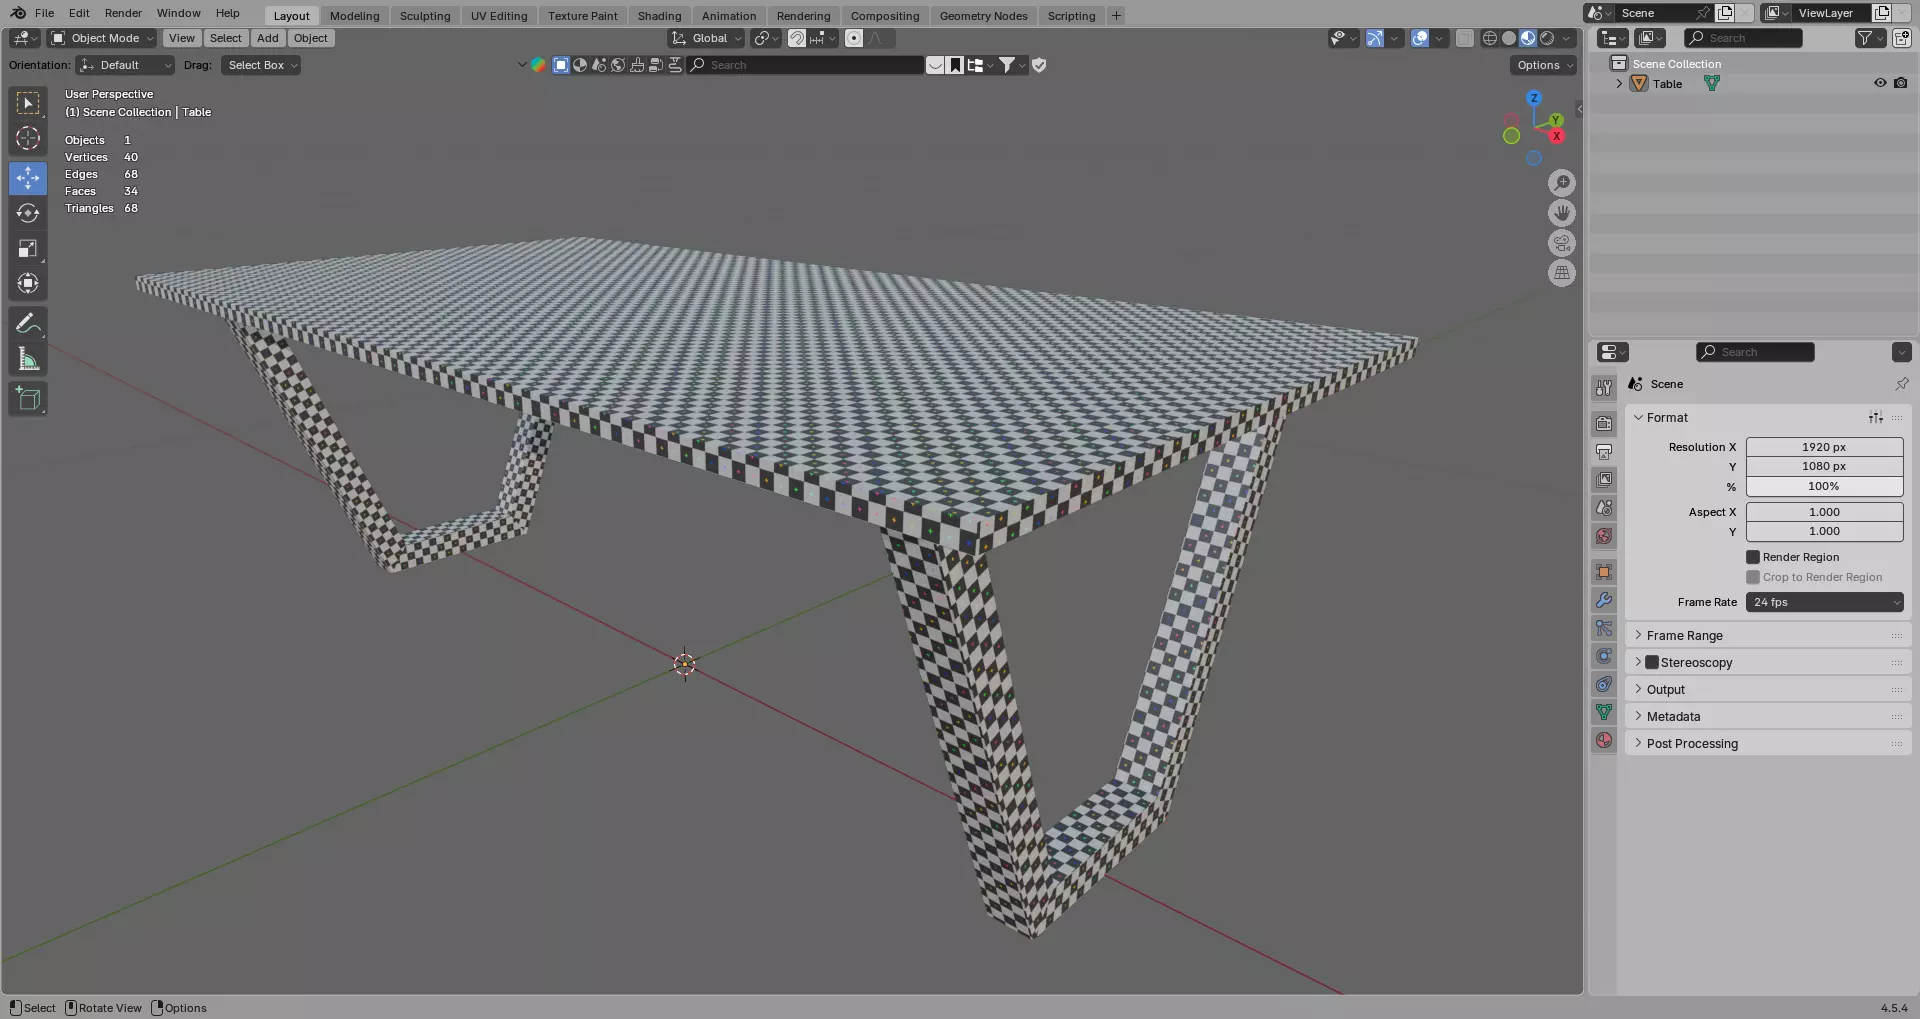
Task: Open the viewport Add menu
Action: (x=268, y=38)
